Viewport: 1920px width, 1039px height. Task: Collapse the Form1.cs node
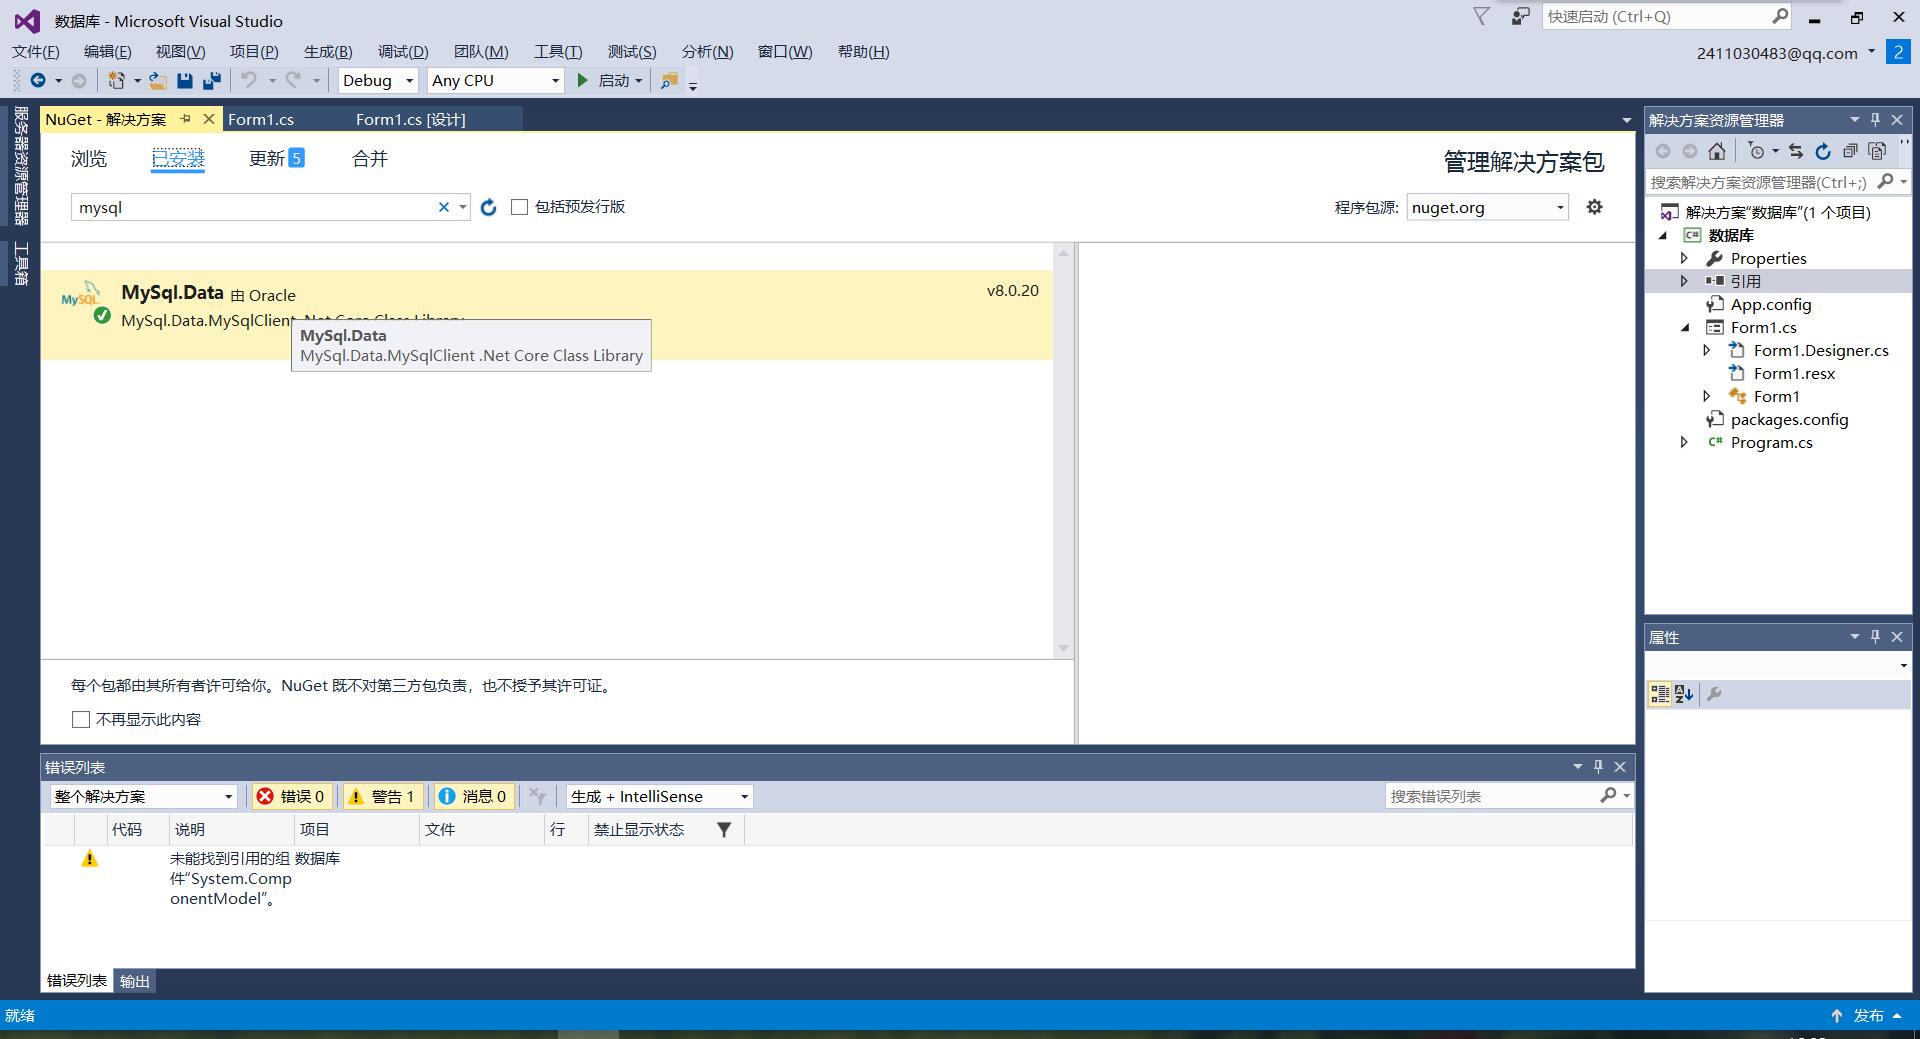coord(1684,327)
